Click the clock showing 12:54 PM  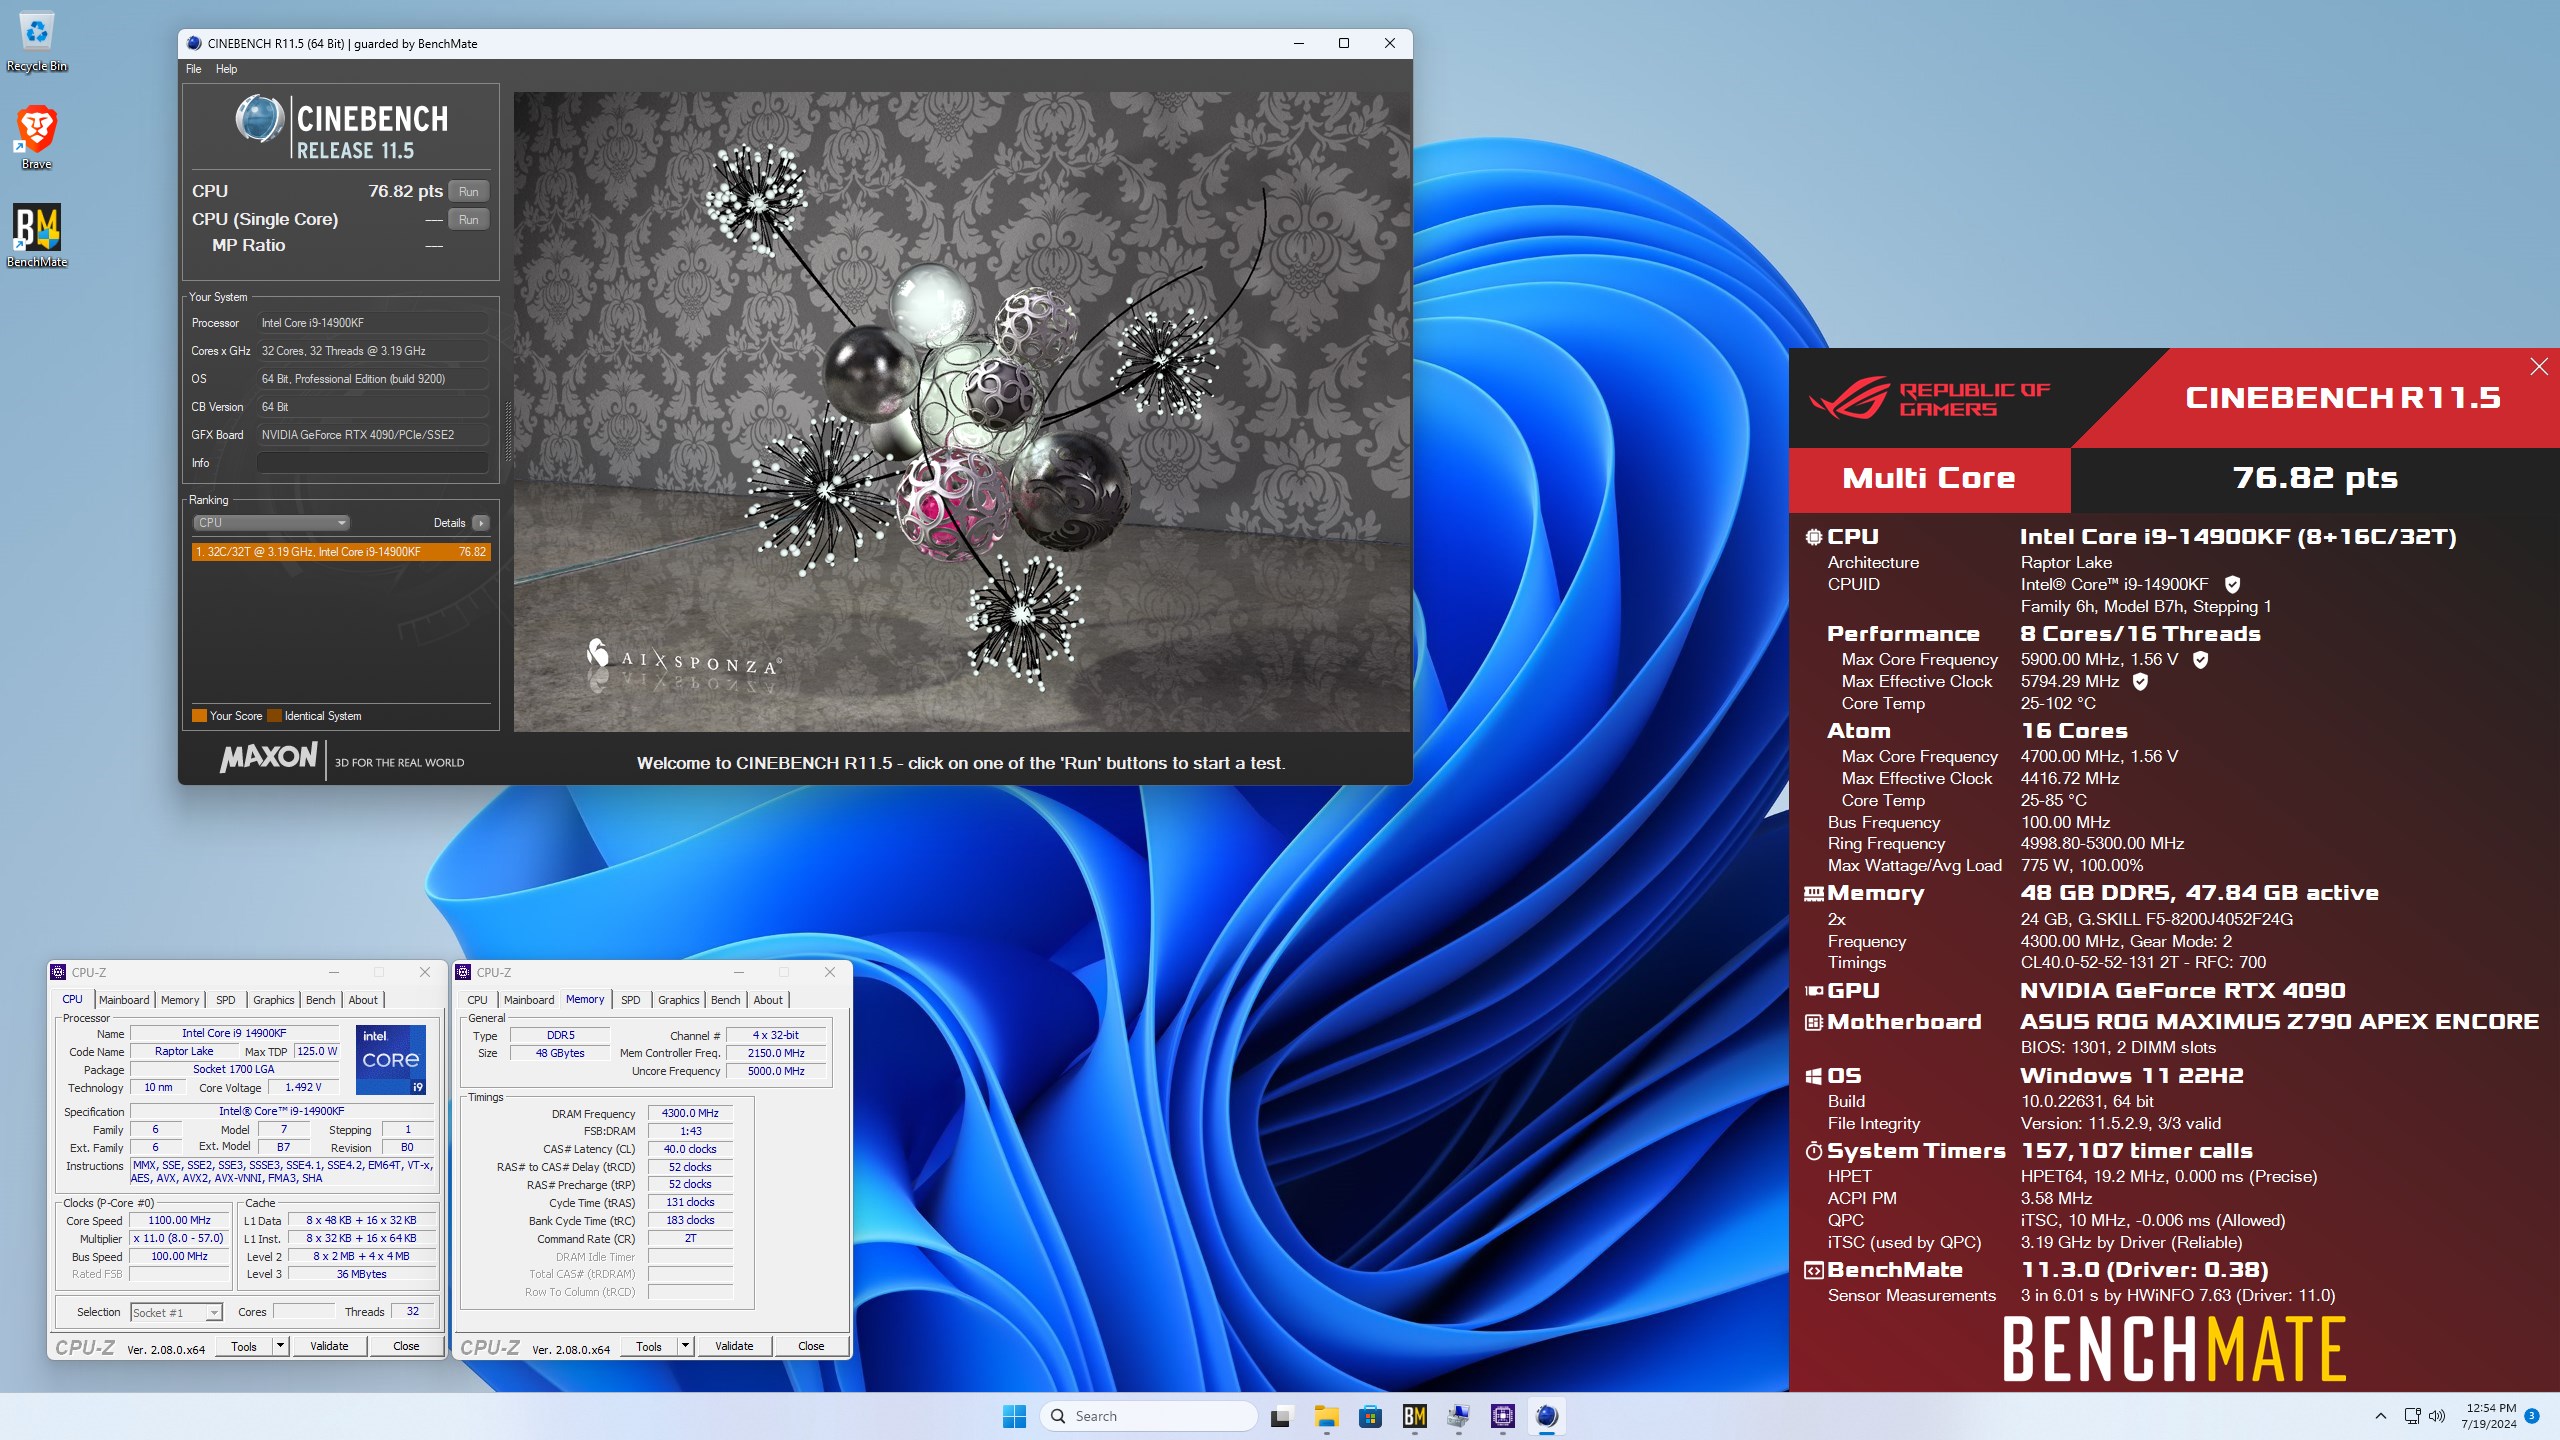2489,1408
